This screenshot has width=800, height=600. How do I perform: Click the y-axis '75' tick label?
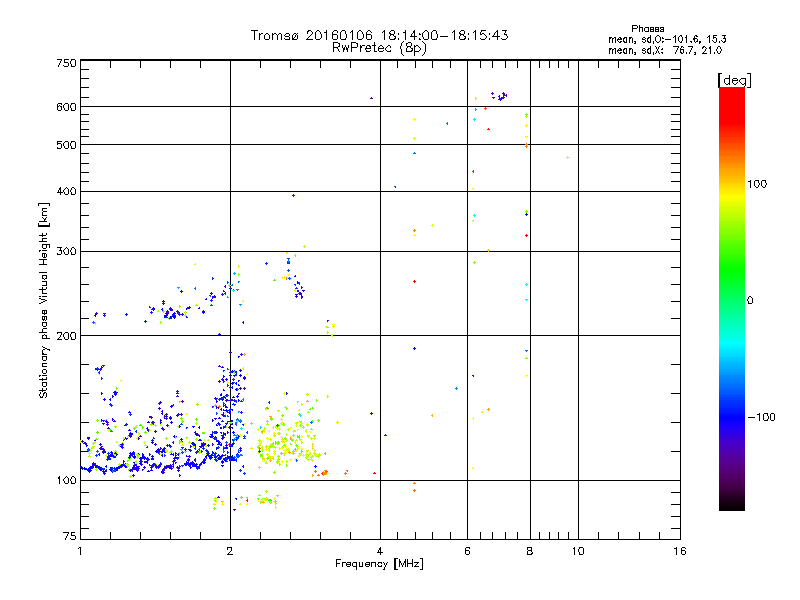click(70, 536)
